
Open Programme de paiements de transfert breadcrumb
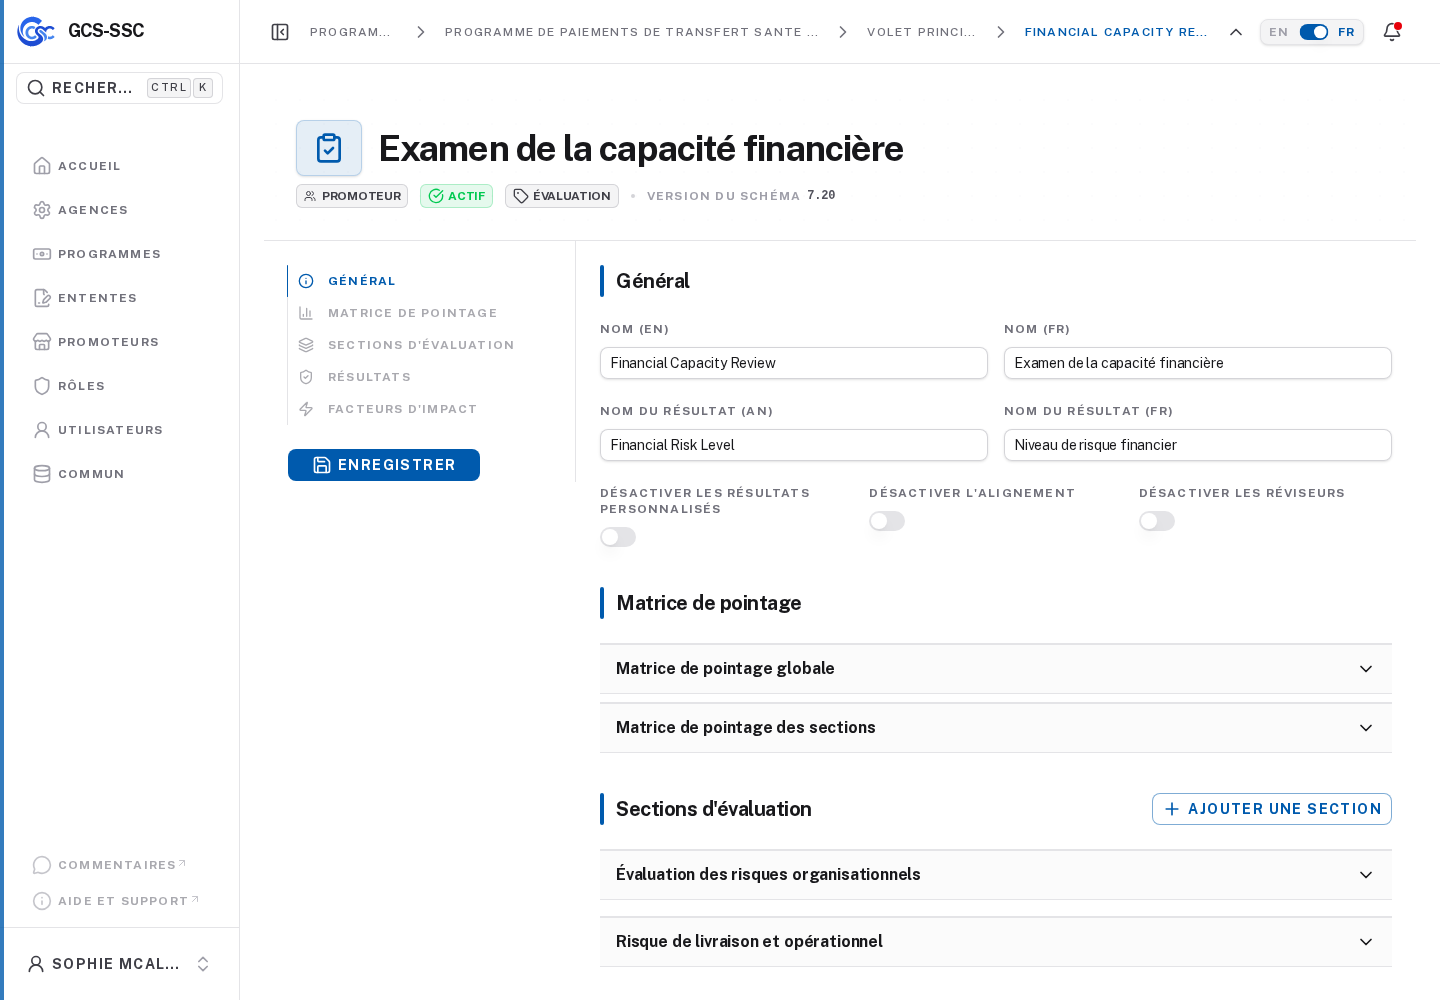click(x=631, y=32)
